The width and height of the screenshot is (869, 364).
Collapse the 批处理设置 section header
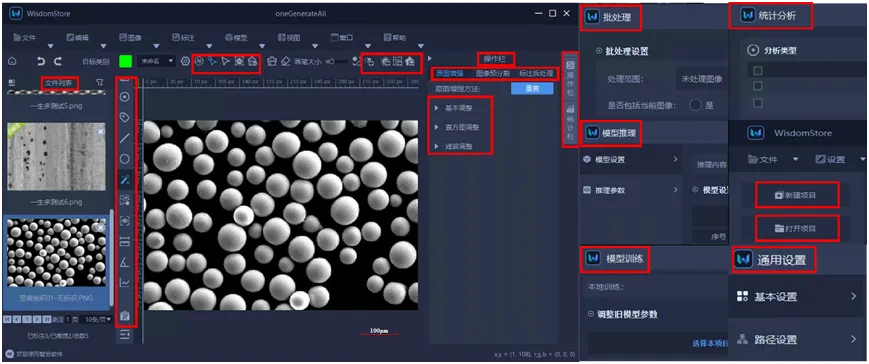coord(622,52)
